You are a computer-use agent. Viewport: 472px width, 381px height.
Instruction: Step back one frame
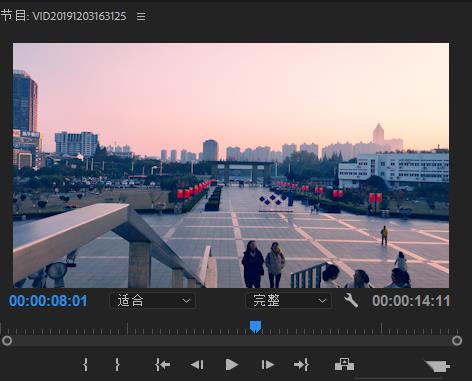pos(197,365)
